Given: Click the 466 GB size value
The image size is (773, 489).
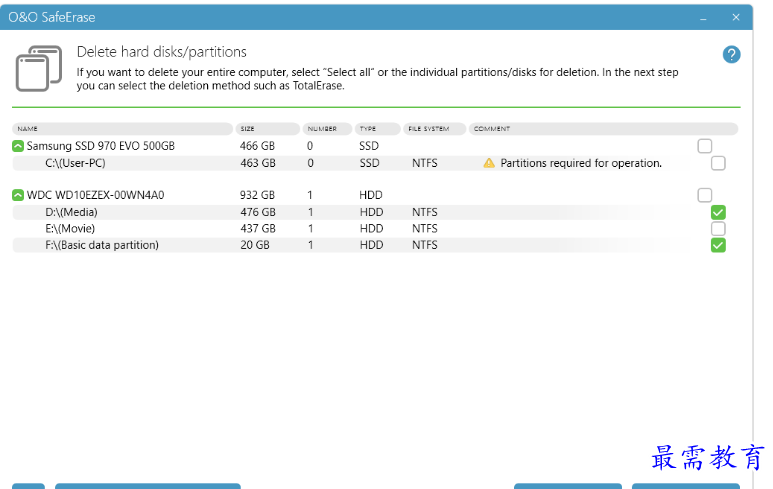Looking at the screenshot, I should click(257, 146).
